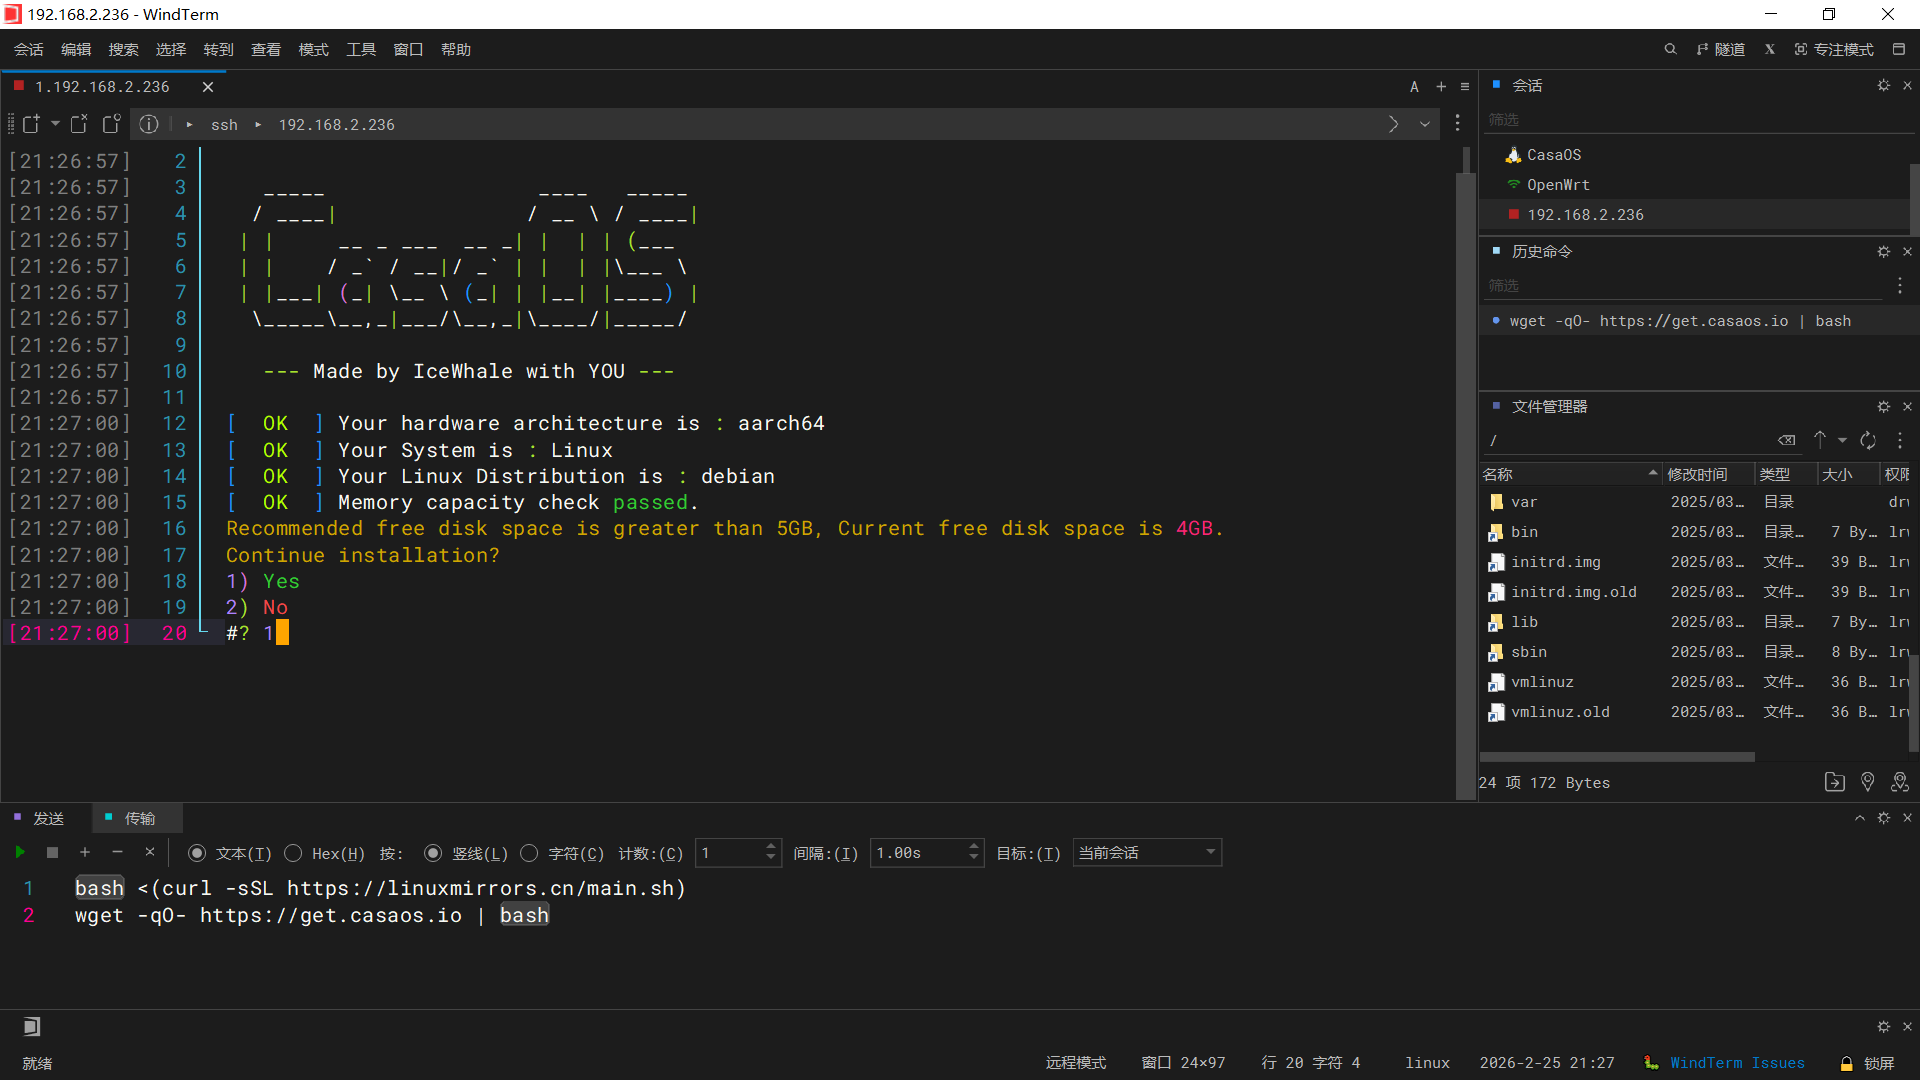Click the 历史命令 filter kebab menu
The width and height of the screenshot is (1920, 1080).
(1900, 286)
